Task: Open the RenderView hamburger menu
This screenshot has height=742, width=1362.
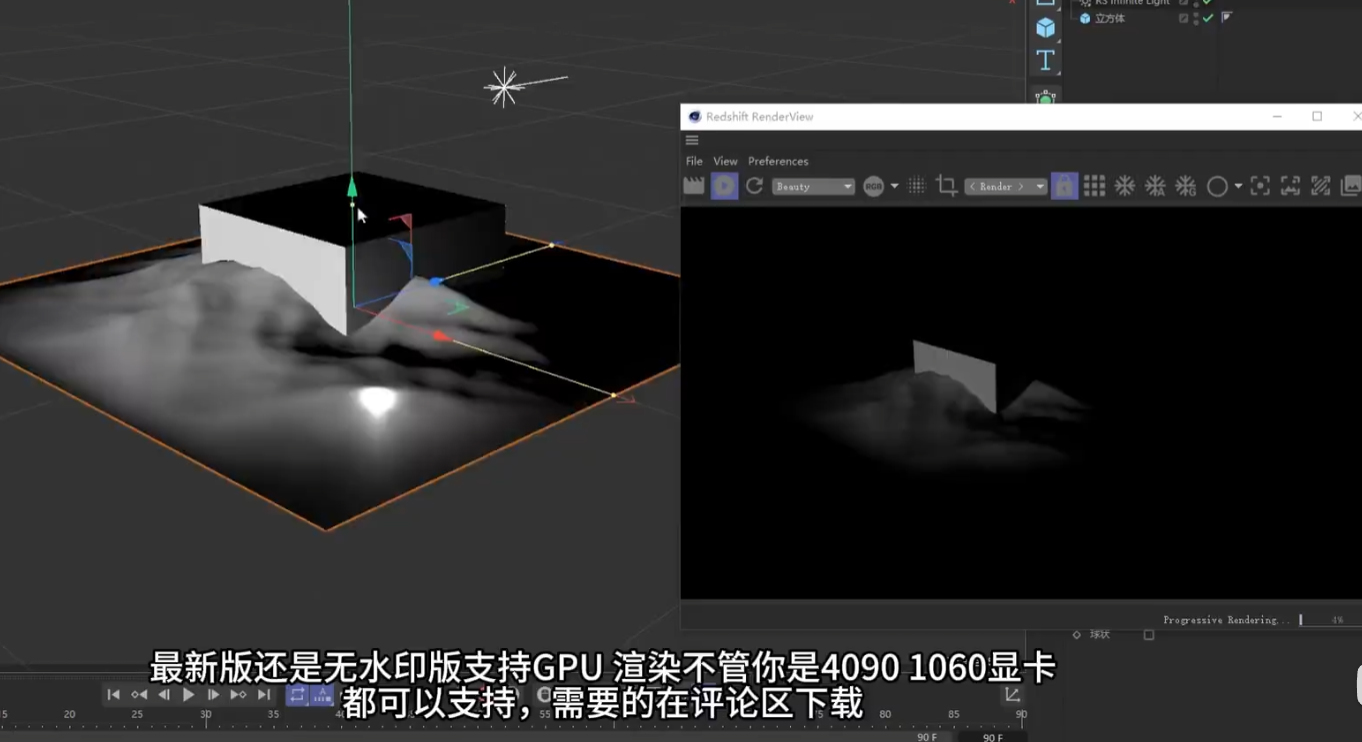Action: [x=691, y=139]
